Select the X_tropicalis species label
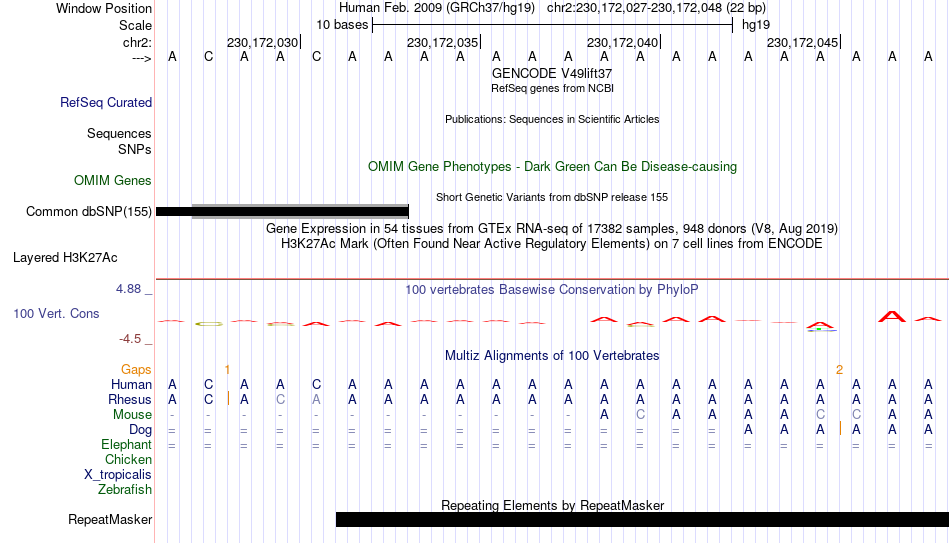Screen dimensions: 950x543 pos(118,475)
